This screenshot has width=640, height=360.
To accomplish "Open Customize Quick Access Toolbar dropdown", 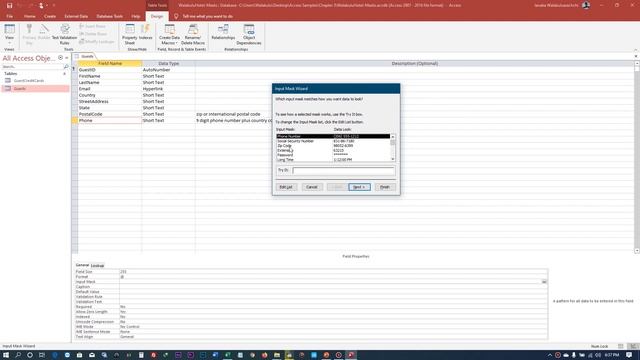I will click(x=54, y=6).
